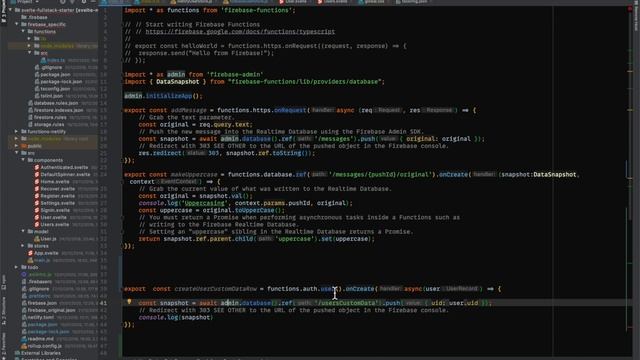Click the circular icon beside .eslintrc.js
This screenshot has height=360, width=640.
[x=24, y=274]
